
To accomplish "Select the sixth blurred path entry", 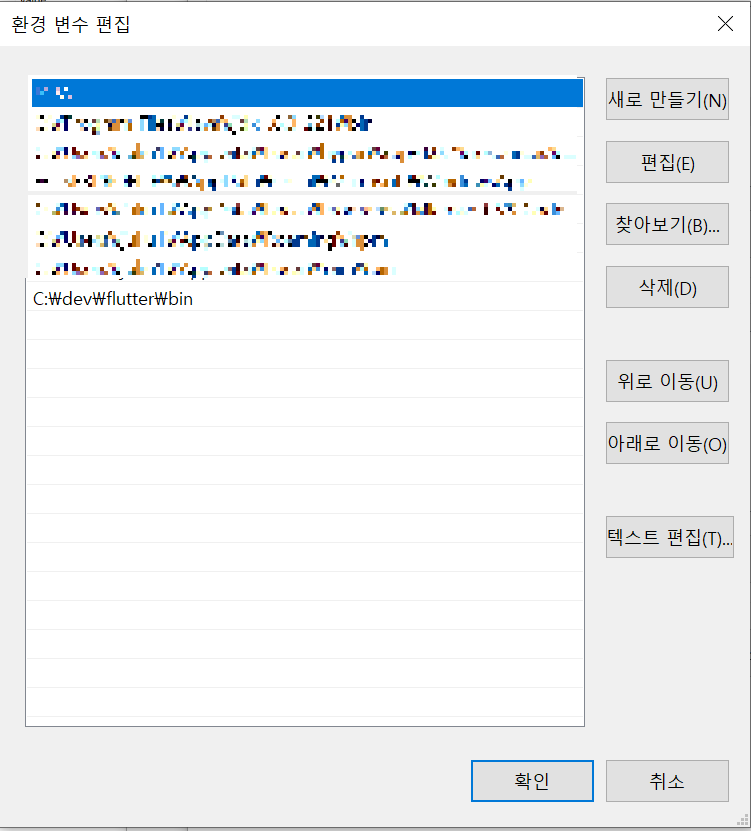I will coord(305,240).
